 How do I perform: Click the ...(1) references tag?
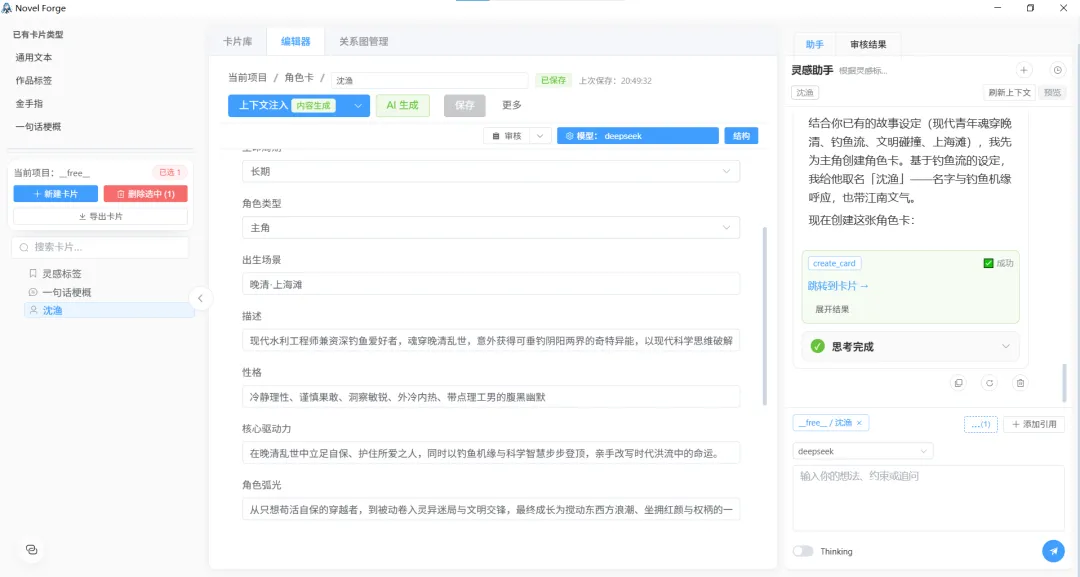(981, 424)
